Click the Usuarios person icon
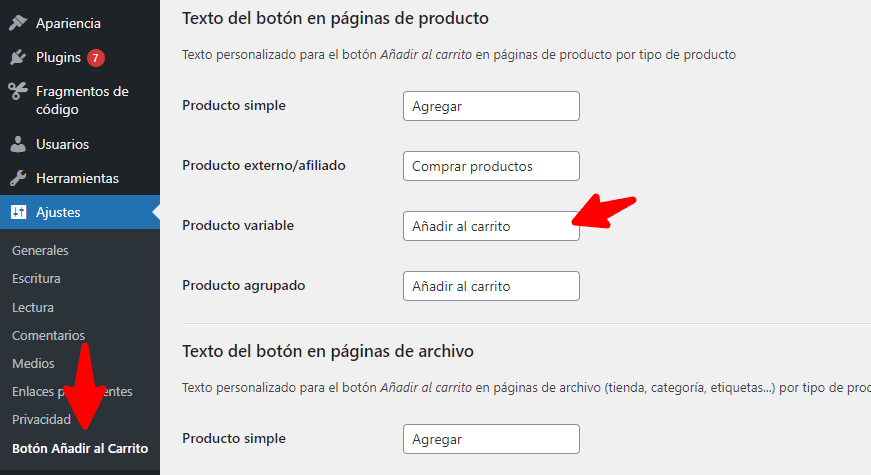 [18, 144]
